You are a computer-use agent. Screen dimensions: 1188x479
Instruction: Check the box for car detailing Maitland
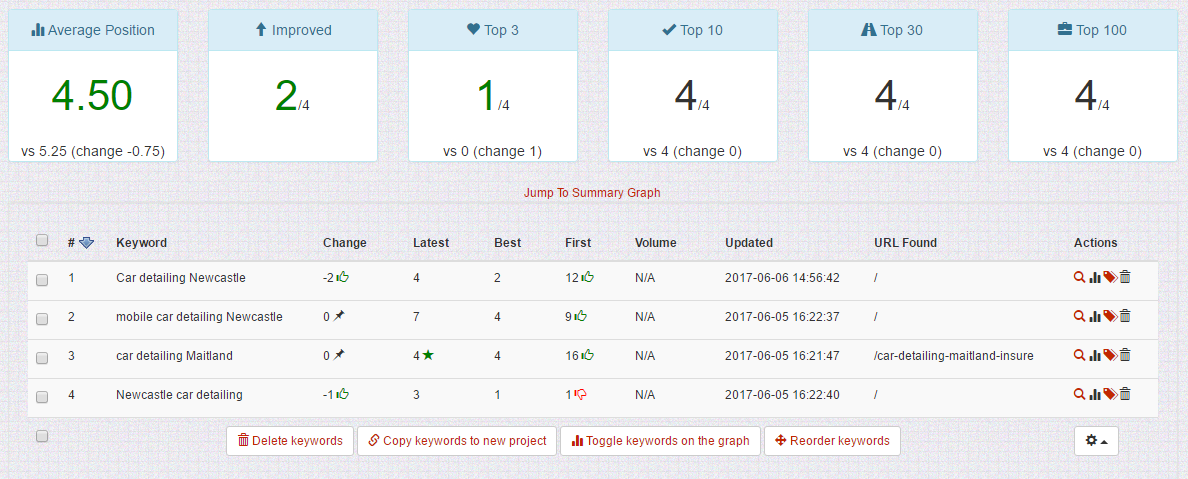42,358
